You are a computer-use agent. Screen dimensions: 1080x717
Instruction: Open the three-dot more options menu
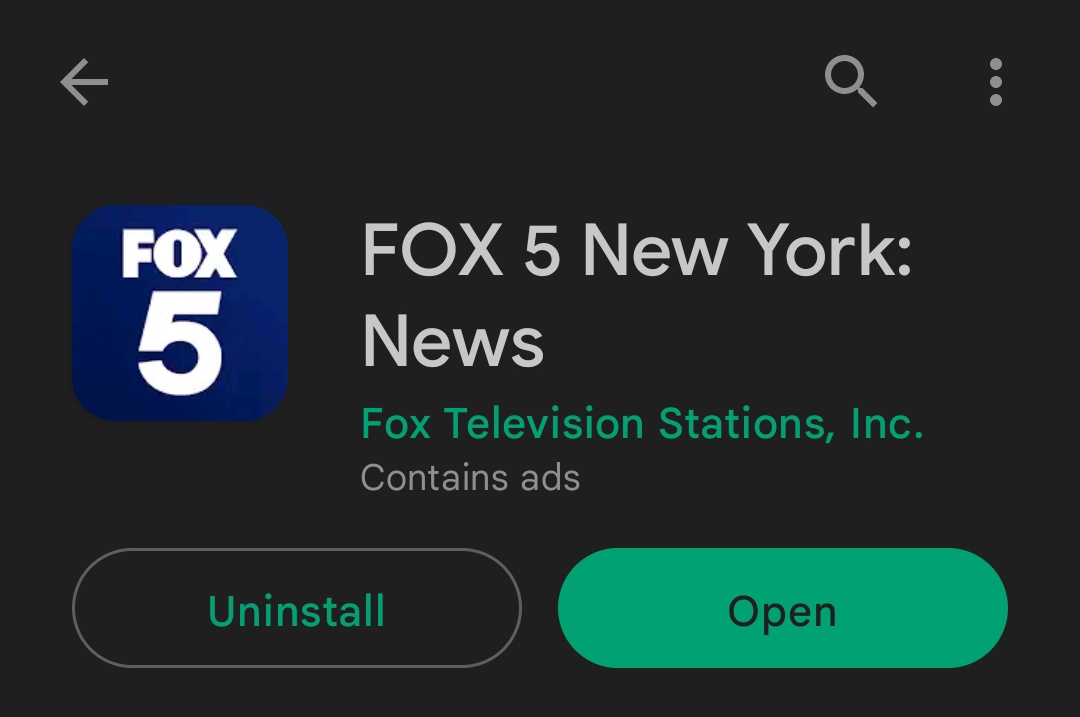point(995,82)
